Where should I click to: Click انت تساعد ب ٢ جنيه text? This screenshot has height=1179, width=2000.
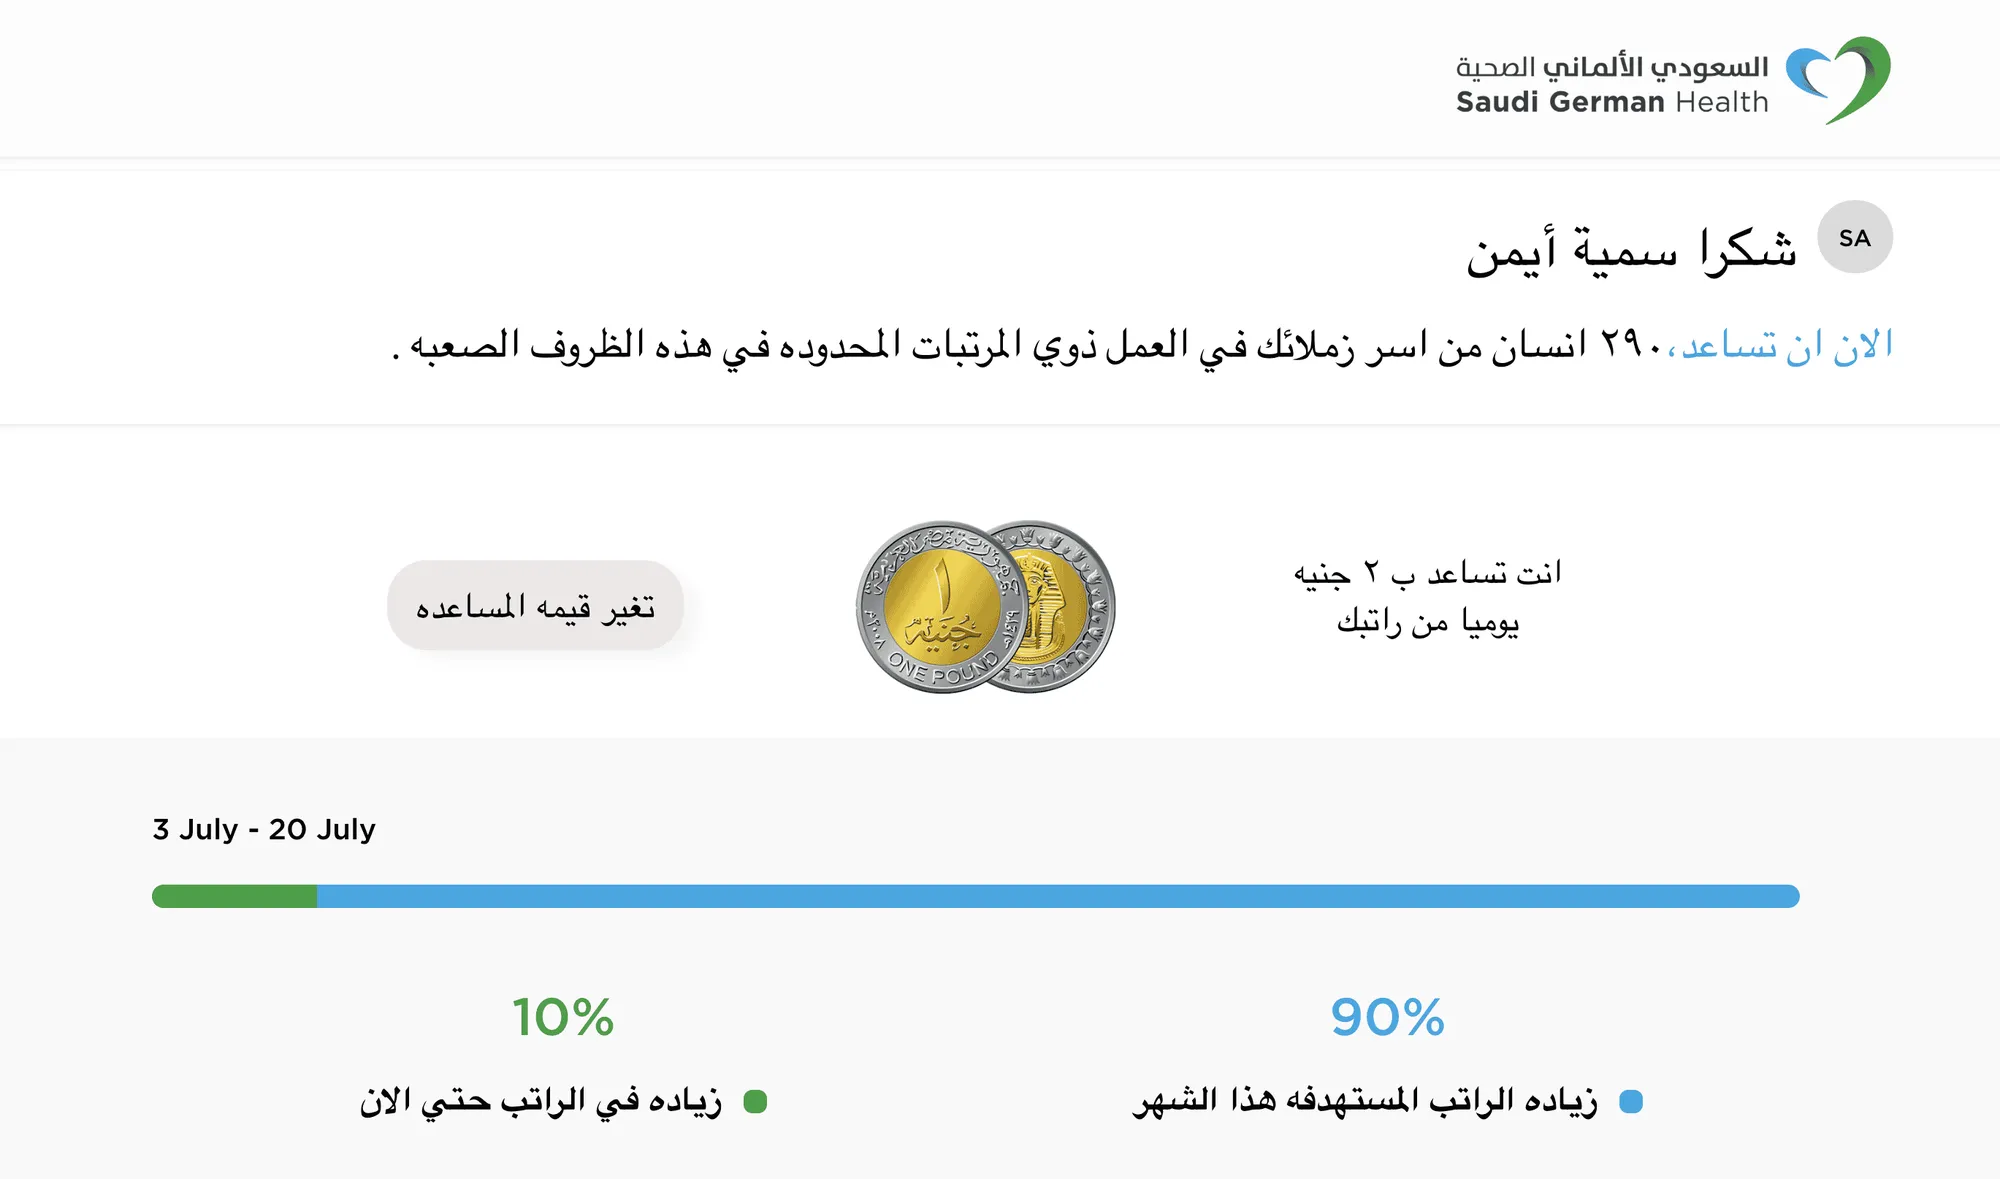point(1427,573)
